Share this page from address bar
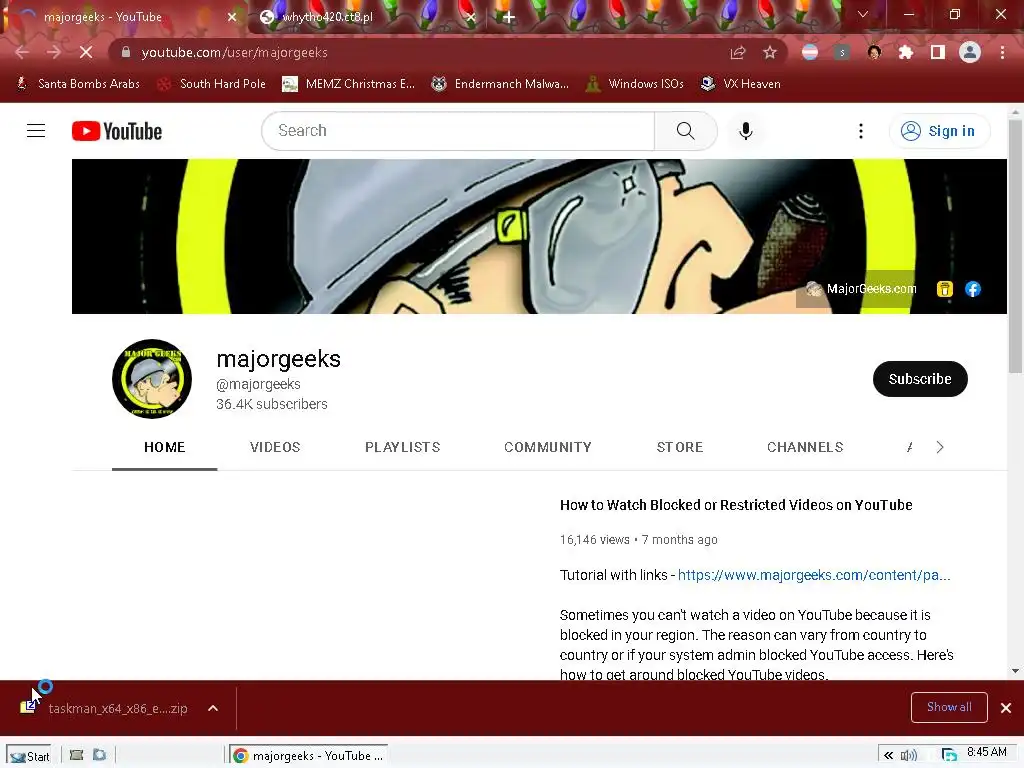Image resolution: width=1024 pixels, height=768 pixels. click(738, 52)
